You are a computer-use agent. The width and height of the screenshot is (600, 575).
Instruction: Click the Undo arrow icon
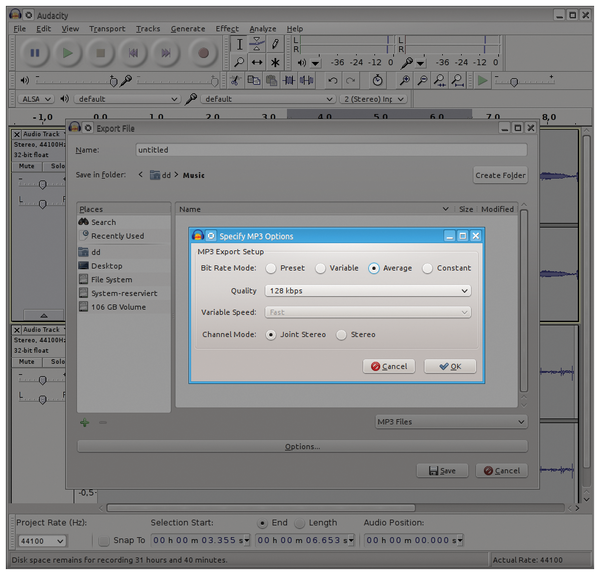[x=333, y=80]
